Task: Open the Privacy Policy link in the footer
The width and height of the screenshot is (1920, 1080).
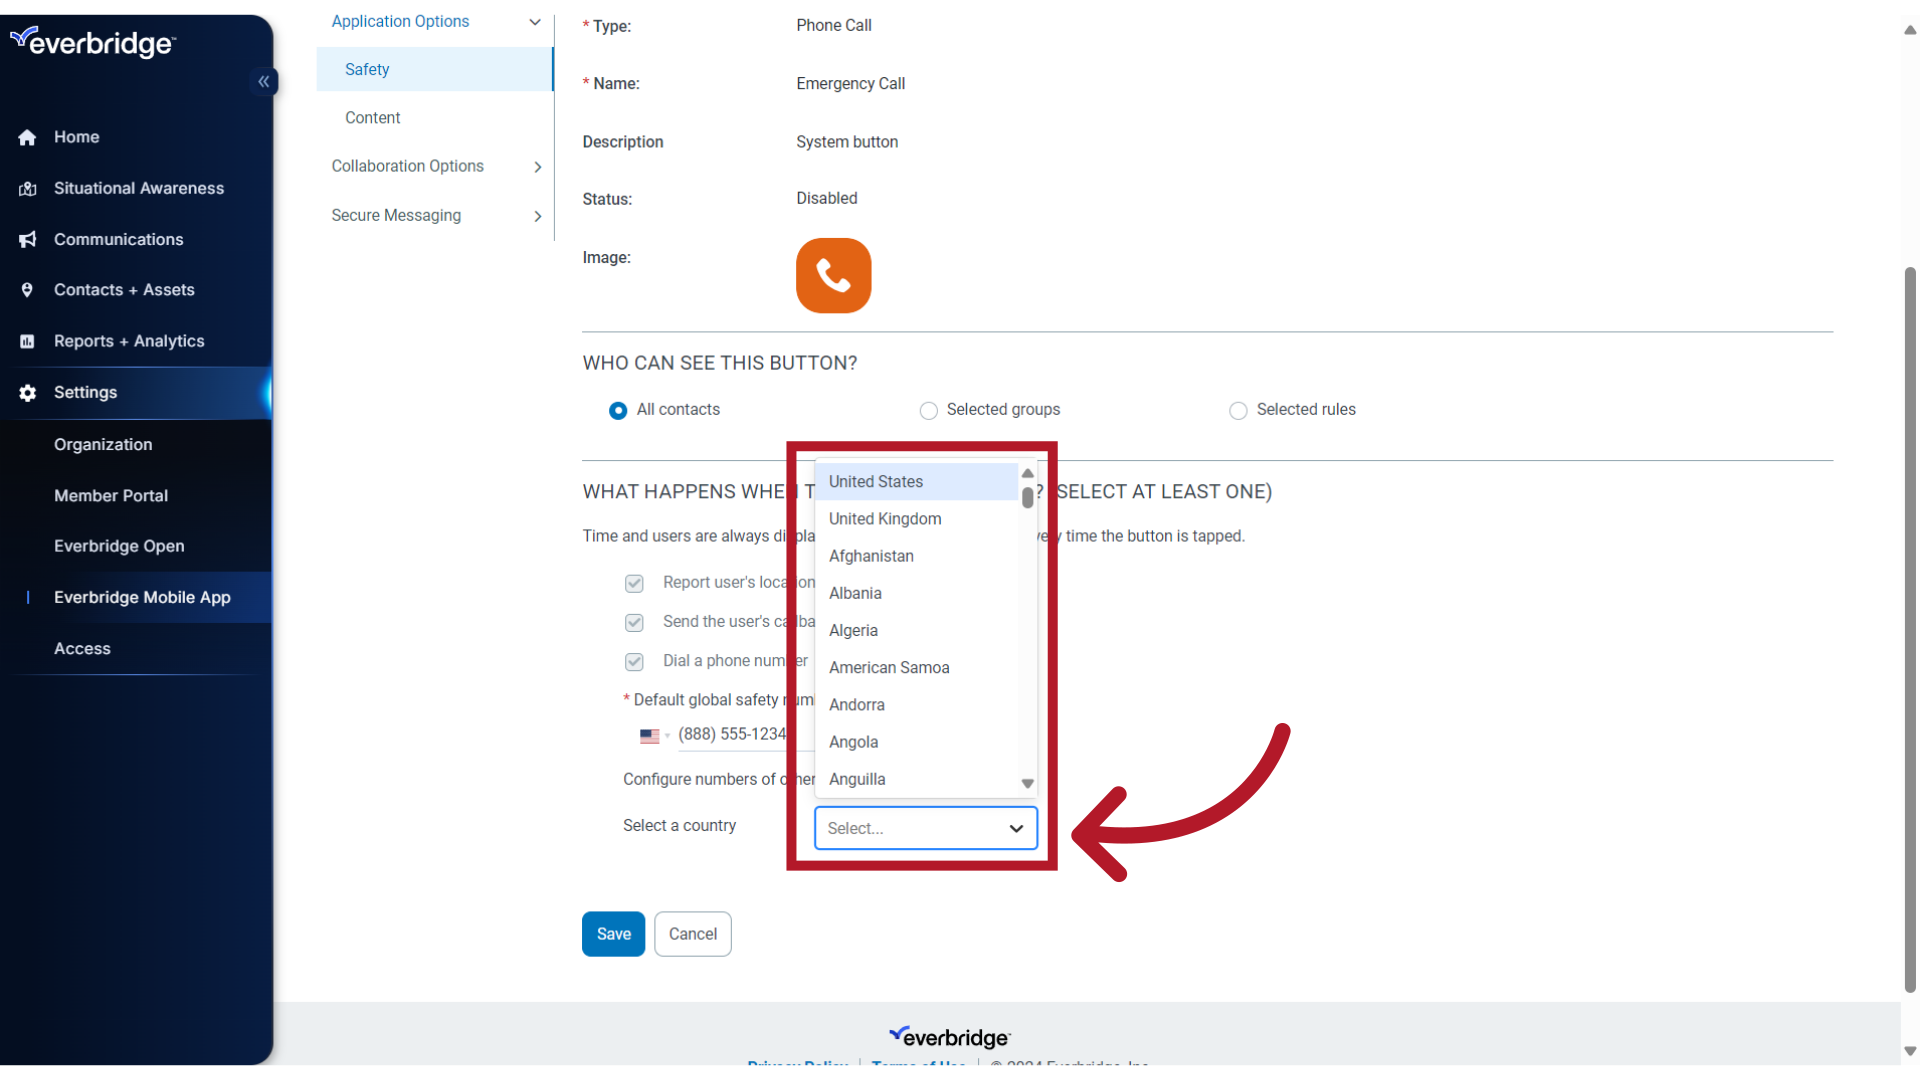Action: (797, 1064)
